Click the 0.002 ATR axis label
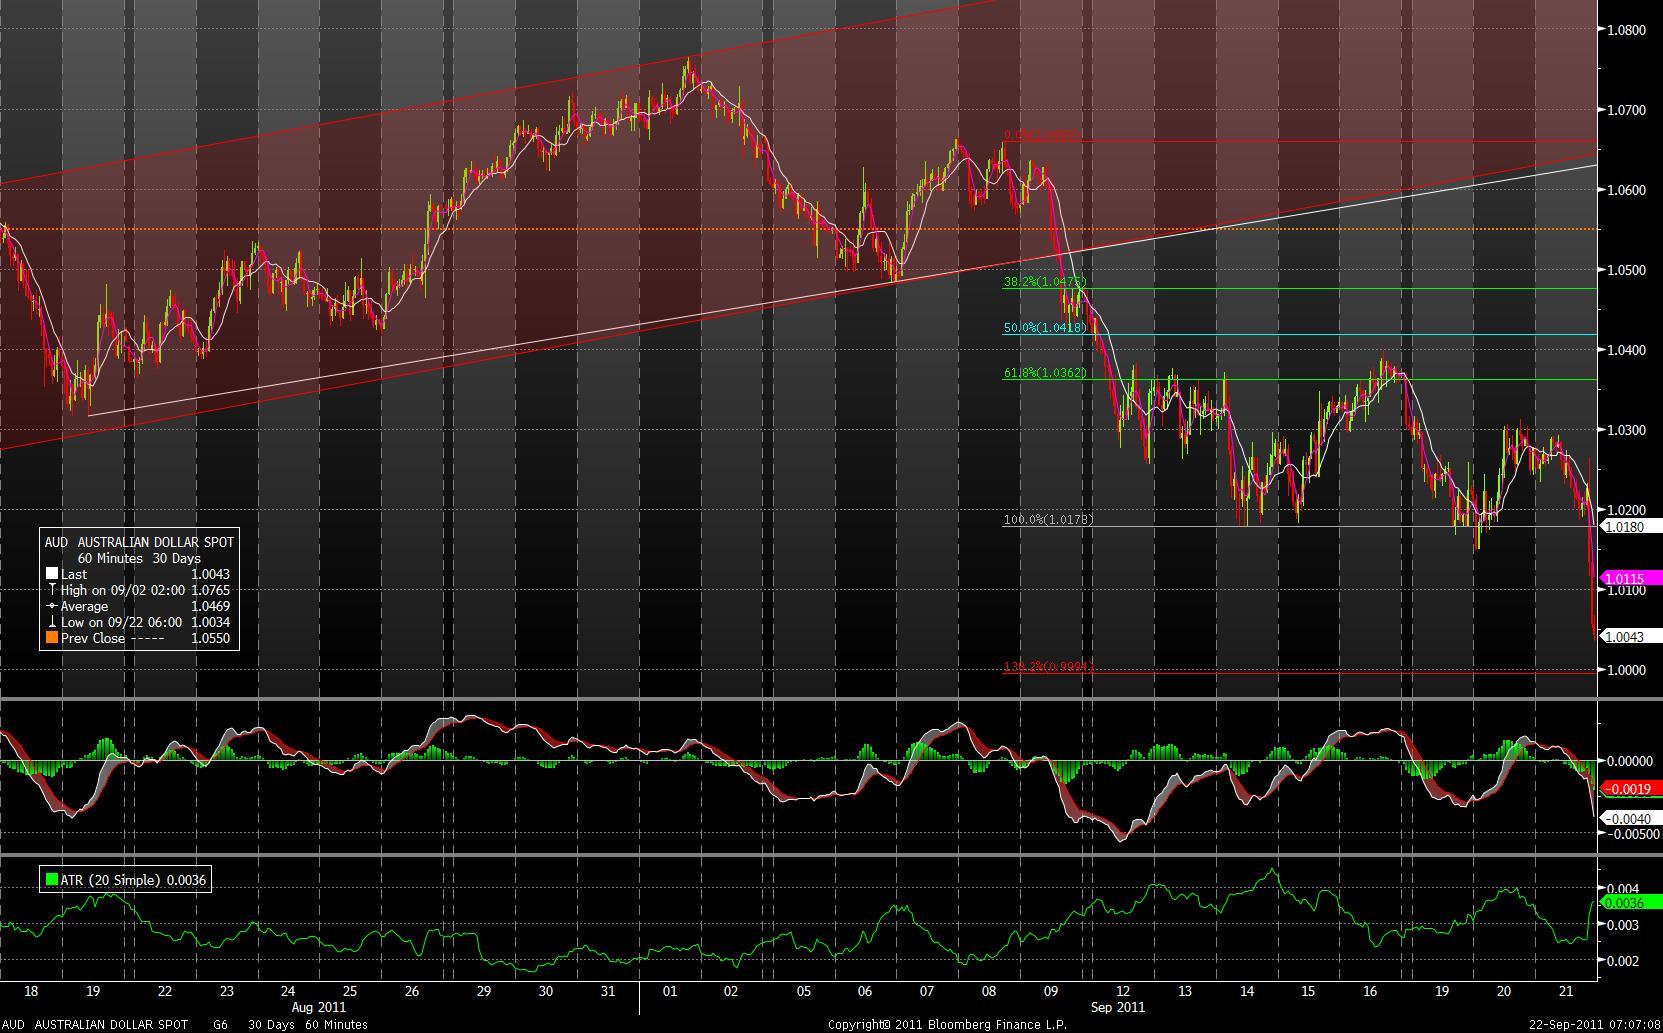1663x1033 pixels. 1621,961
